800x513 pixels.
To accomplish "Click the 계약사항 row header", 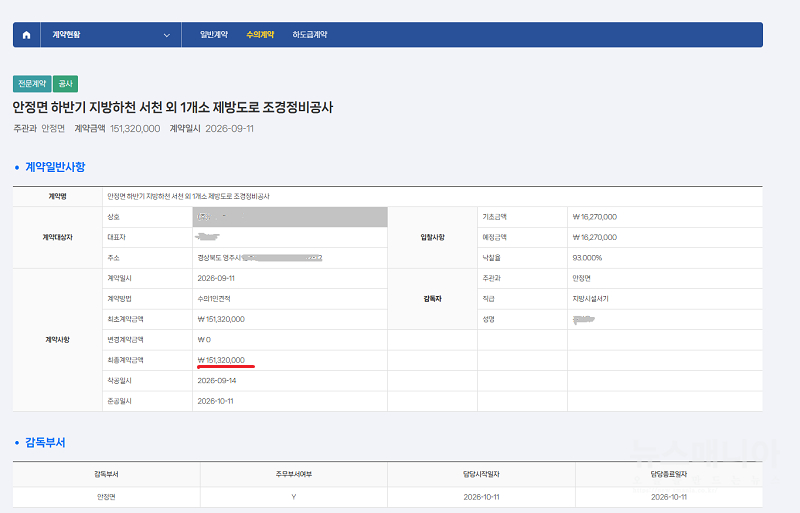I will [57, 339].
